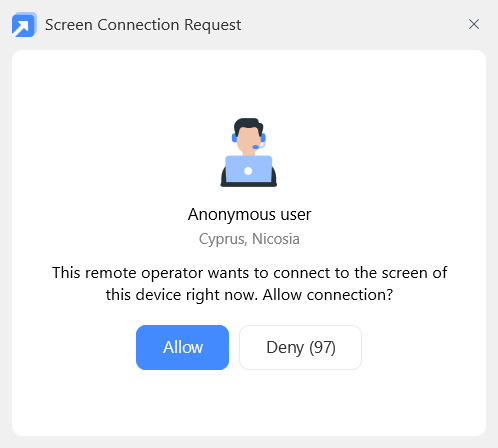Click the operator's headset microphone
The image size is (498, 448).
[256, 147]
